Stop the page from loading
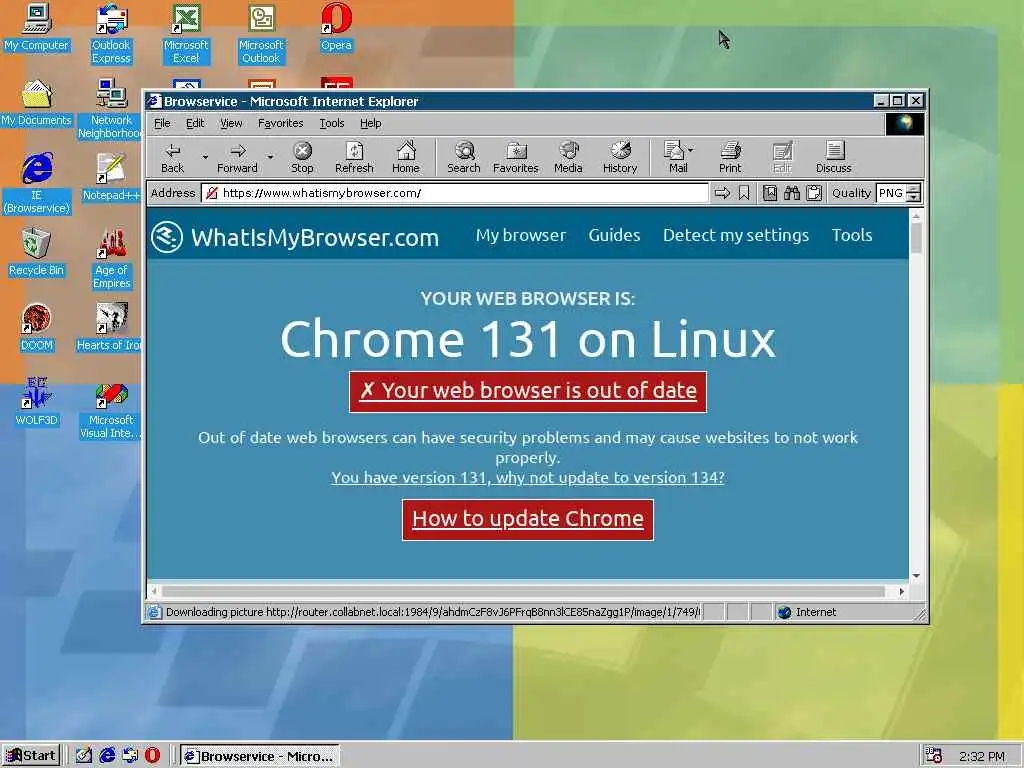 point(302,157)
